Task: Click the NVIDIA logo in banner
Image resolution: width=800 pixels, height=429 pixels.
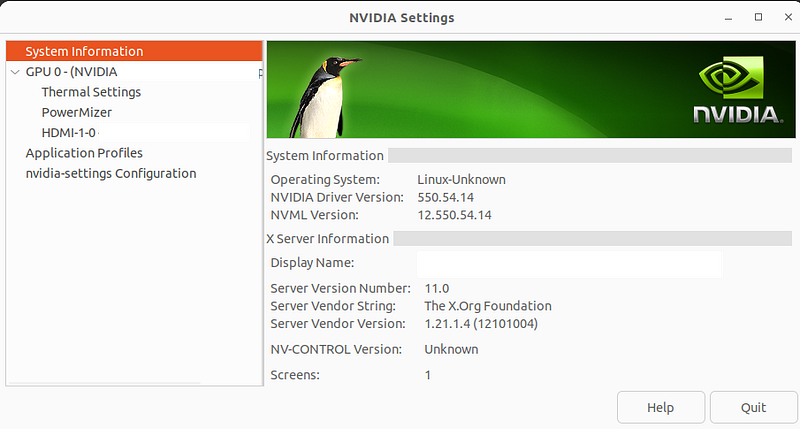Action: point(737,90)
